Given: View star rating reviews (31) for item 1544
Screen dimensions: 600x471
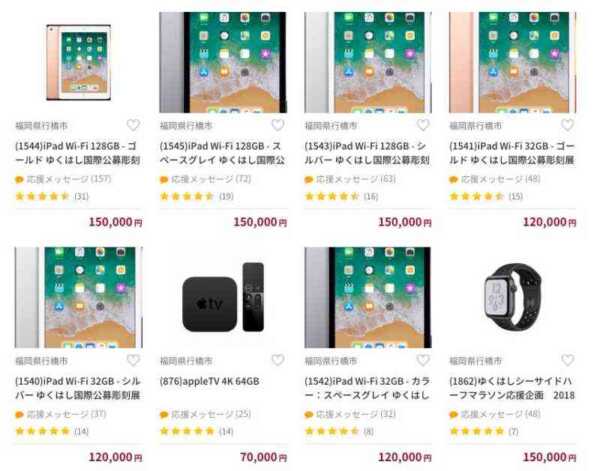Looking at the screenshot, I should (52, 197).
